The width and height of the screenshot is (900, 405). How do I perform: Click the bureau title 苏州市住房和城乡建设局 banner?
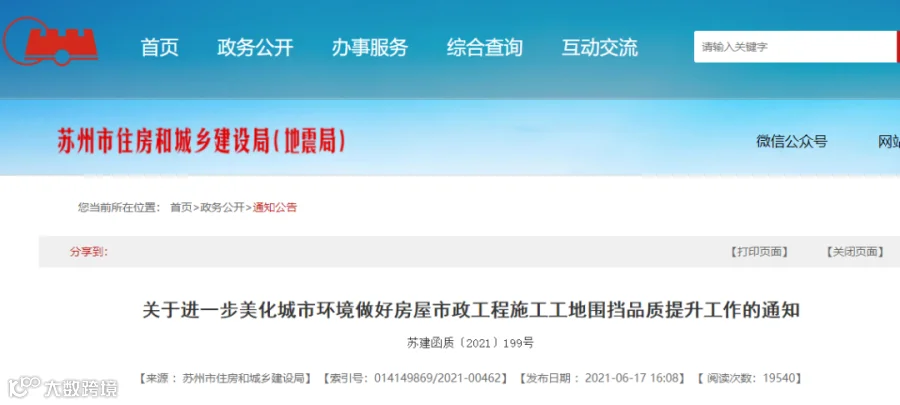(x=201, y=142)
